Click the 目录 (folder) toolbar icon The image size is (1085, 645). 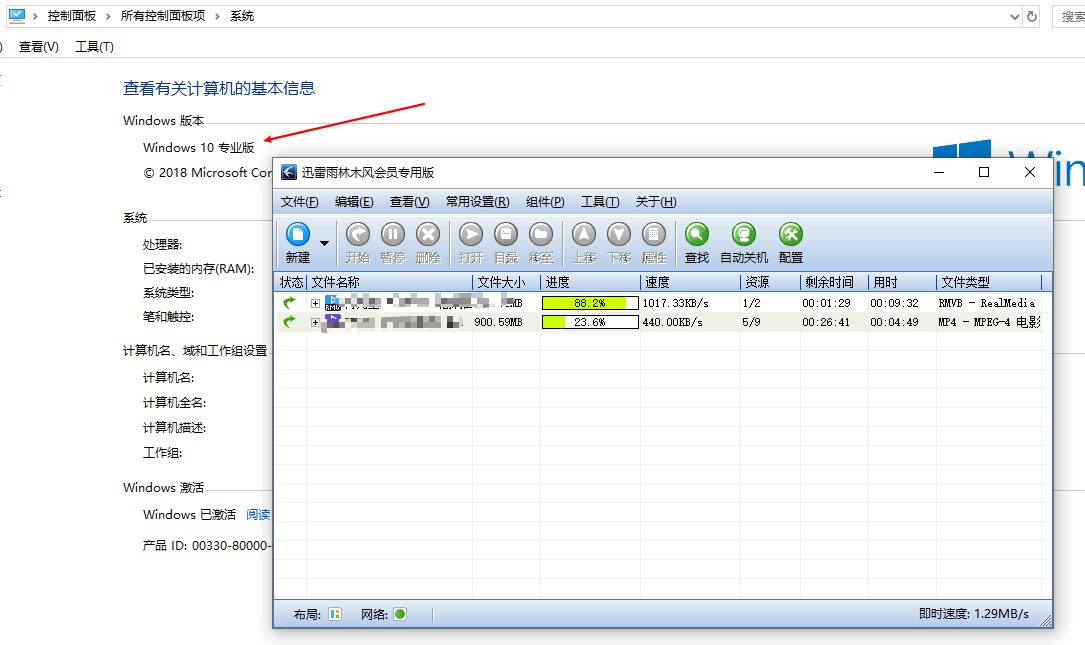(x=506, y=235)
